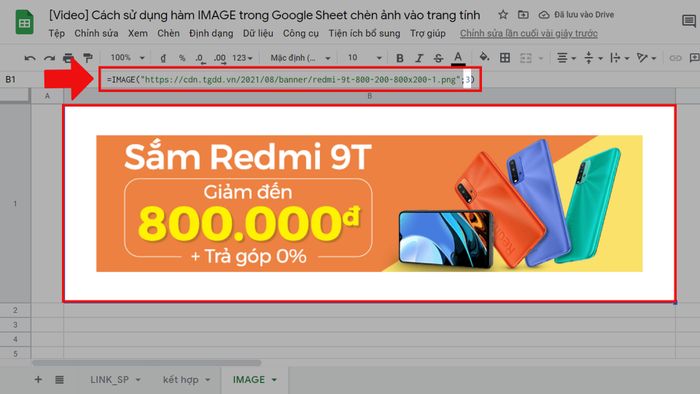Click the horizontal scrollbar

(146, 363)
